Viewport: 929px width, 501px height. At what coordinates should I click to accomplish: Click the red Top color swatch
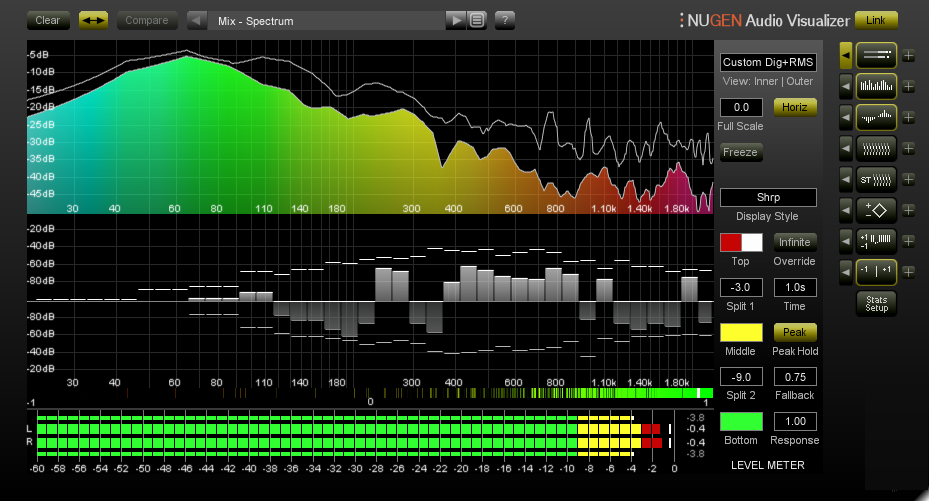tap(731, 242)
